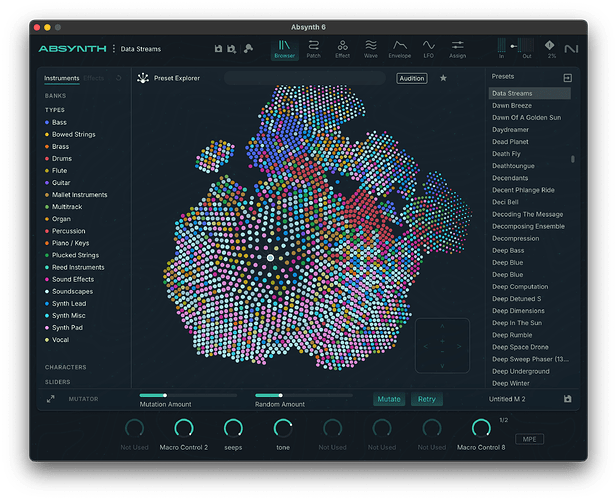The image size is (616, 500).
Task: Toggle the Bowed Strings type filter
Action: click(70, 134)
